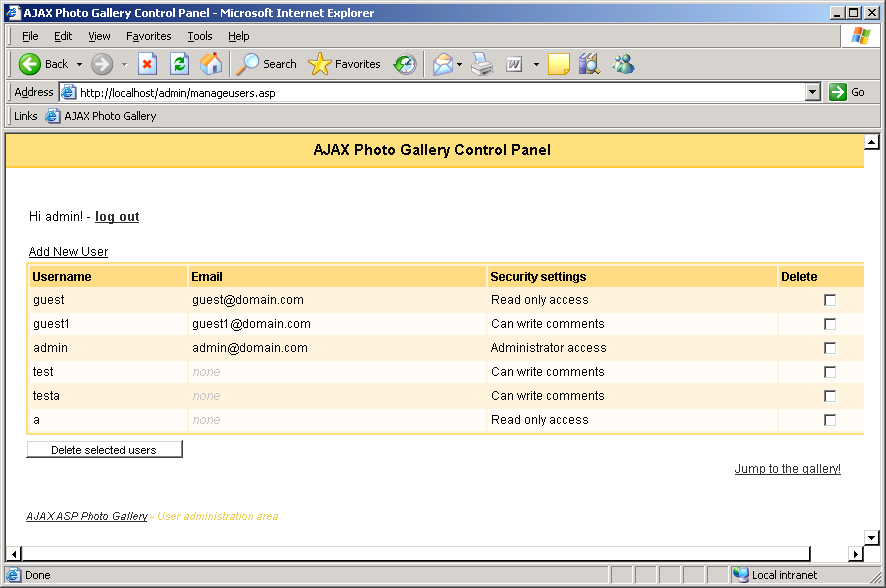The width and height of the screenshot is (886, 588).
Task: Open the History toolbar icon
Action: click(x=405, y=64)
